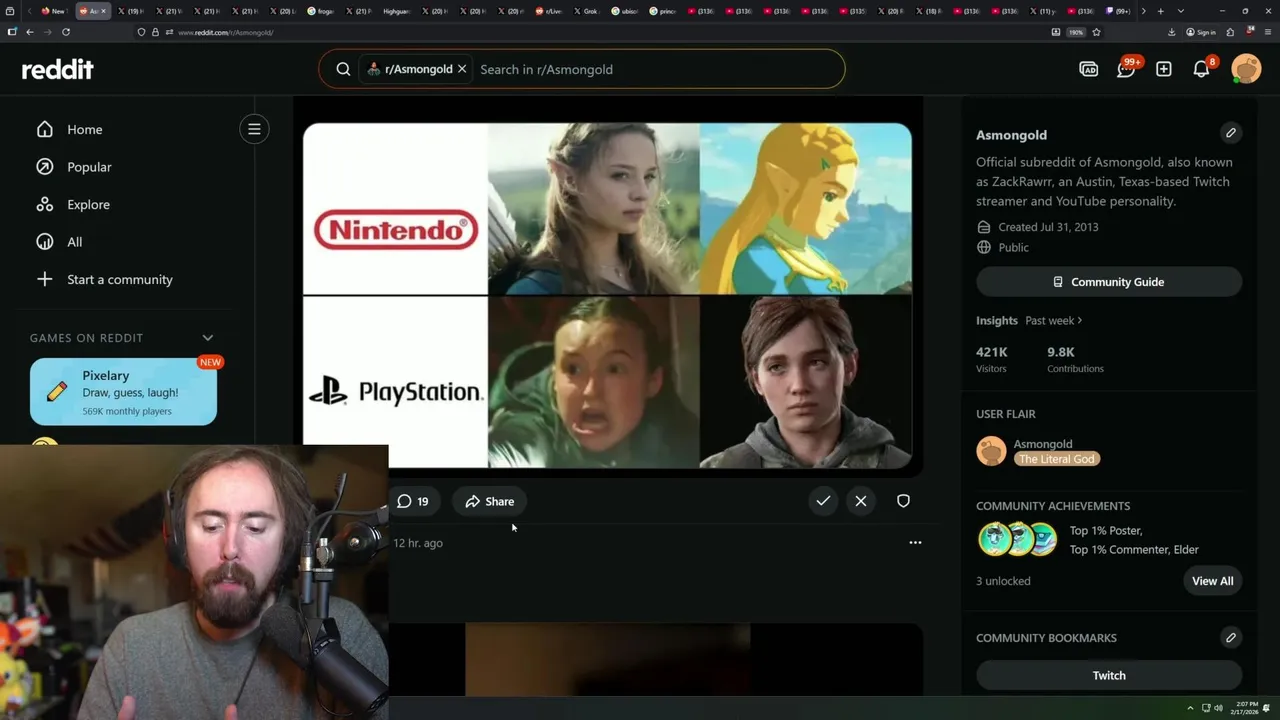Open the moderator shield icon
1280x720 pixels.
click(x=903, y=501)
